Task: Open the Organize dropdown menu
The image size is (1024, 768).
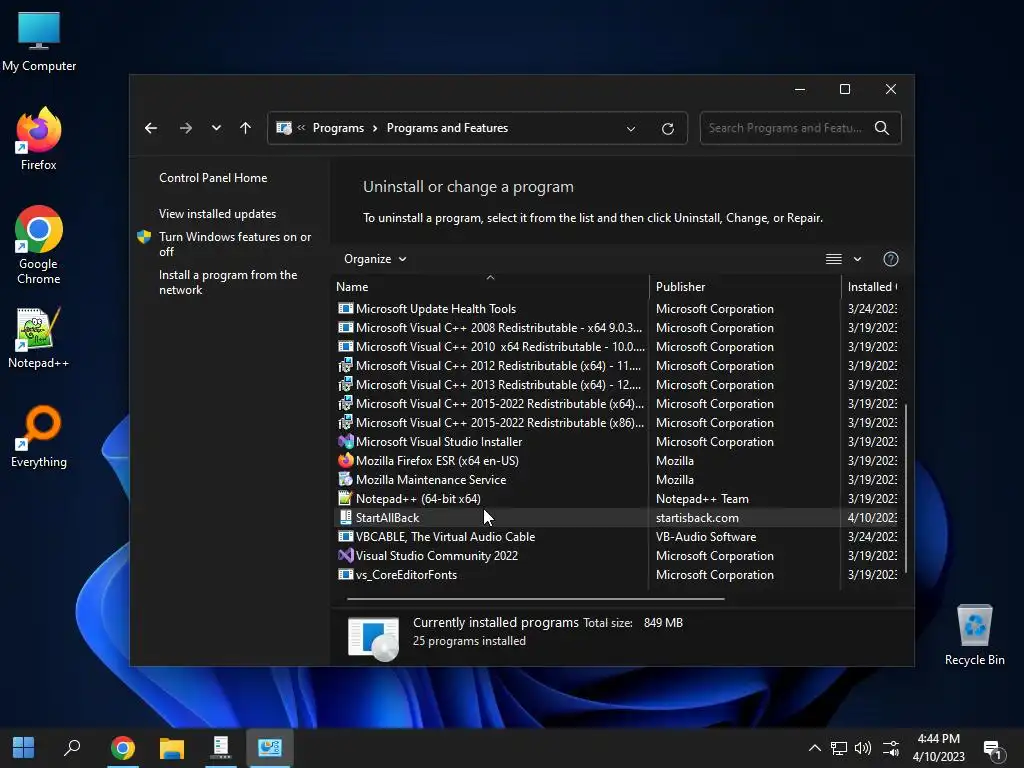Action: (375, 259)
